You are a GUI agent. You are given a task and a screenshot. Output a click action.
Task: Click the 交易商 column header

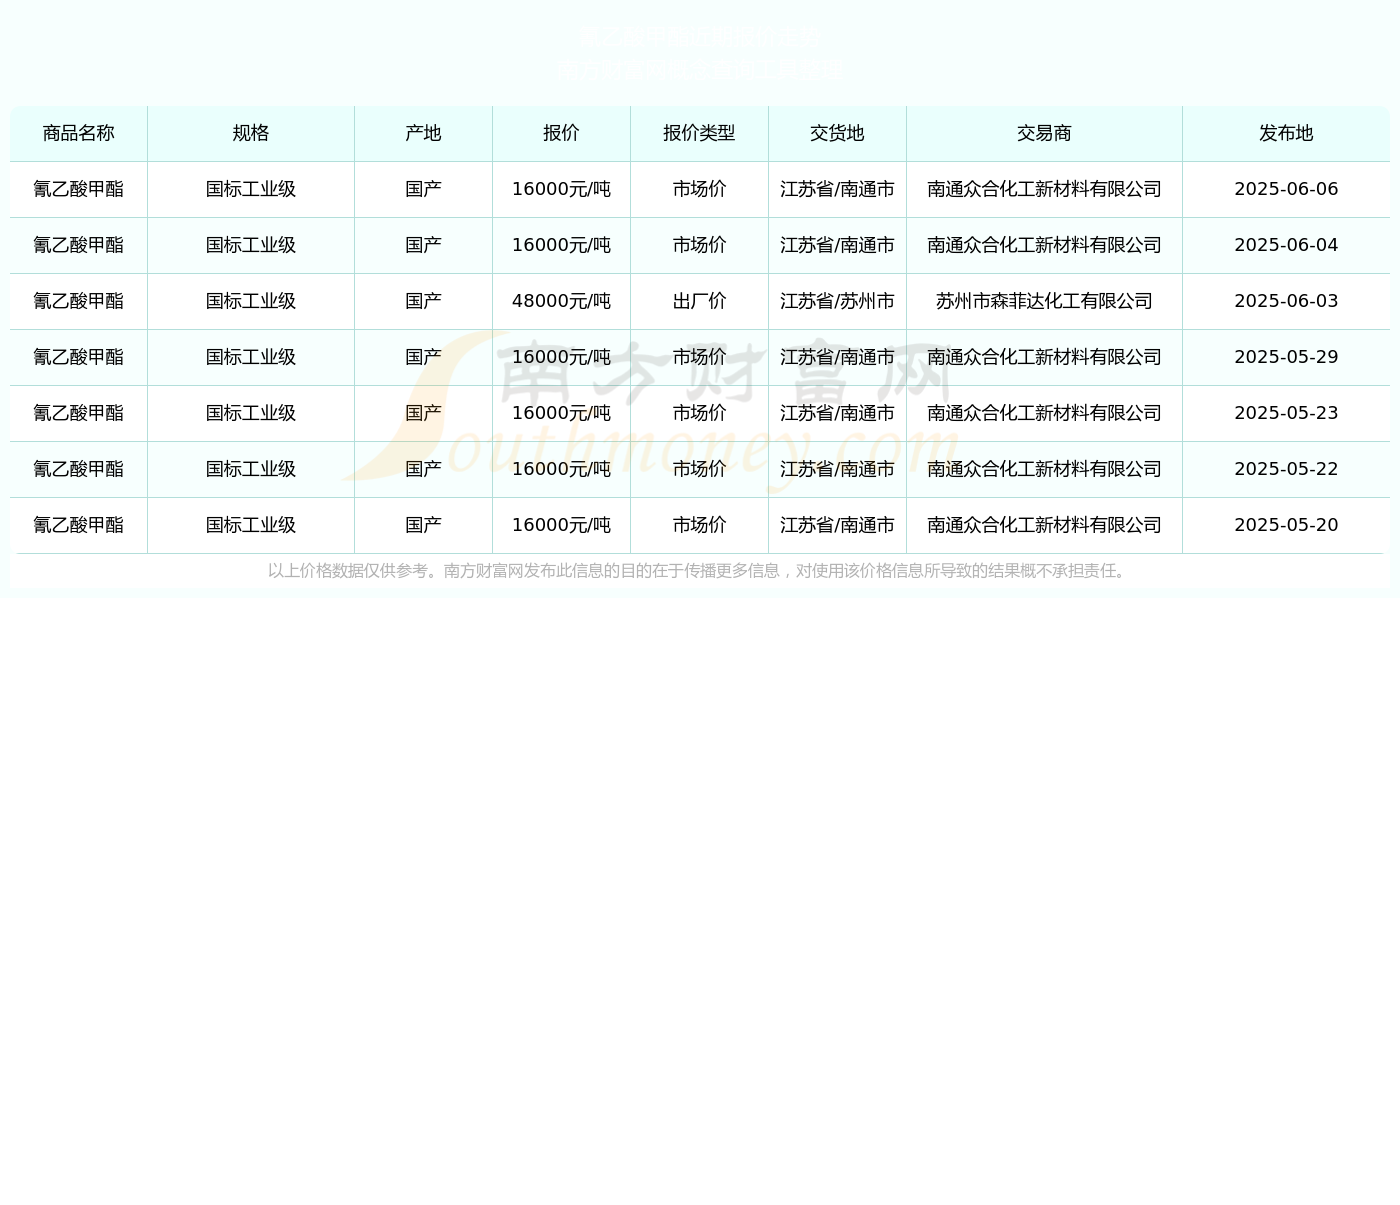(1044, 133)
